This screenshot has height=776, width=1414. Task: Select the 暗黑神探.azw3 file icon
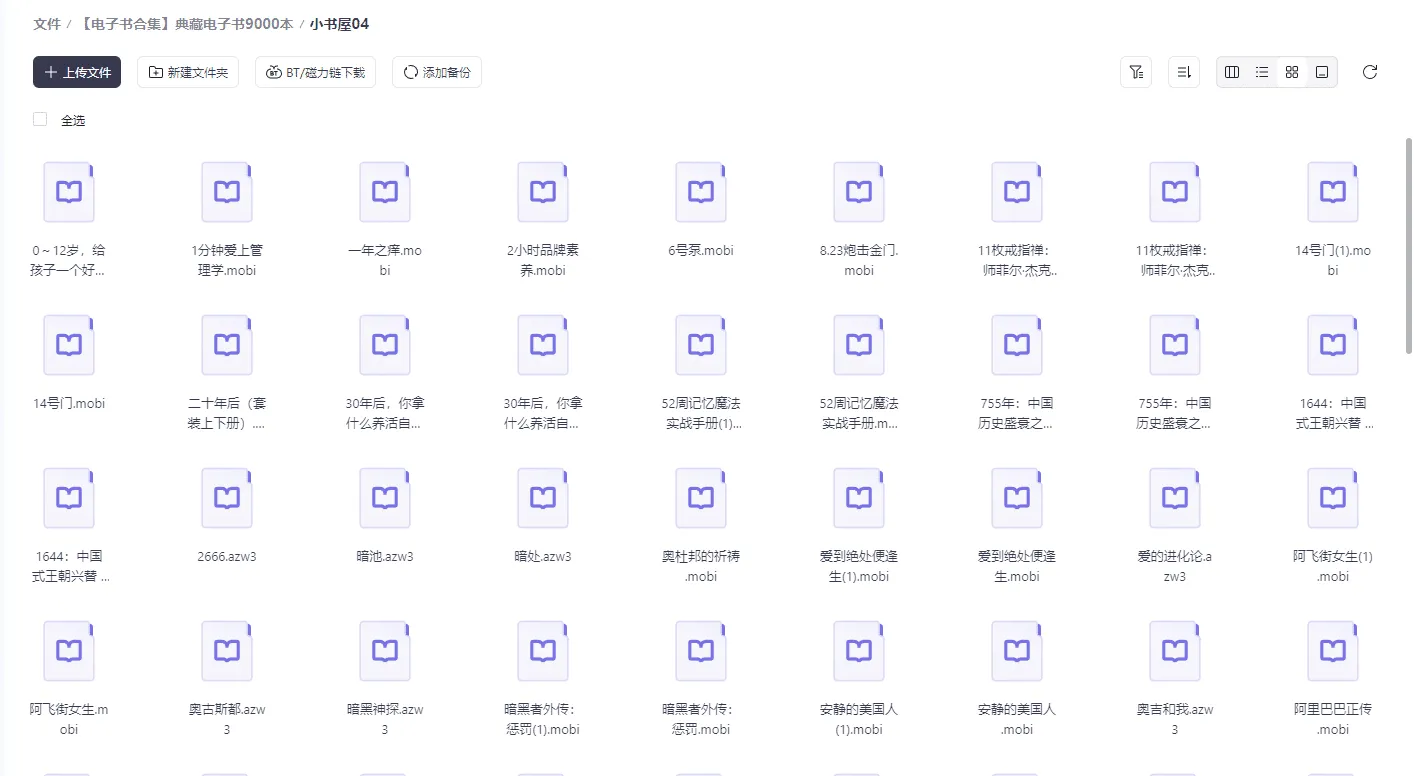click(x=385, y=651)
